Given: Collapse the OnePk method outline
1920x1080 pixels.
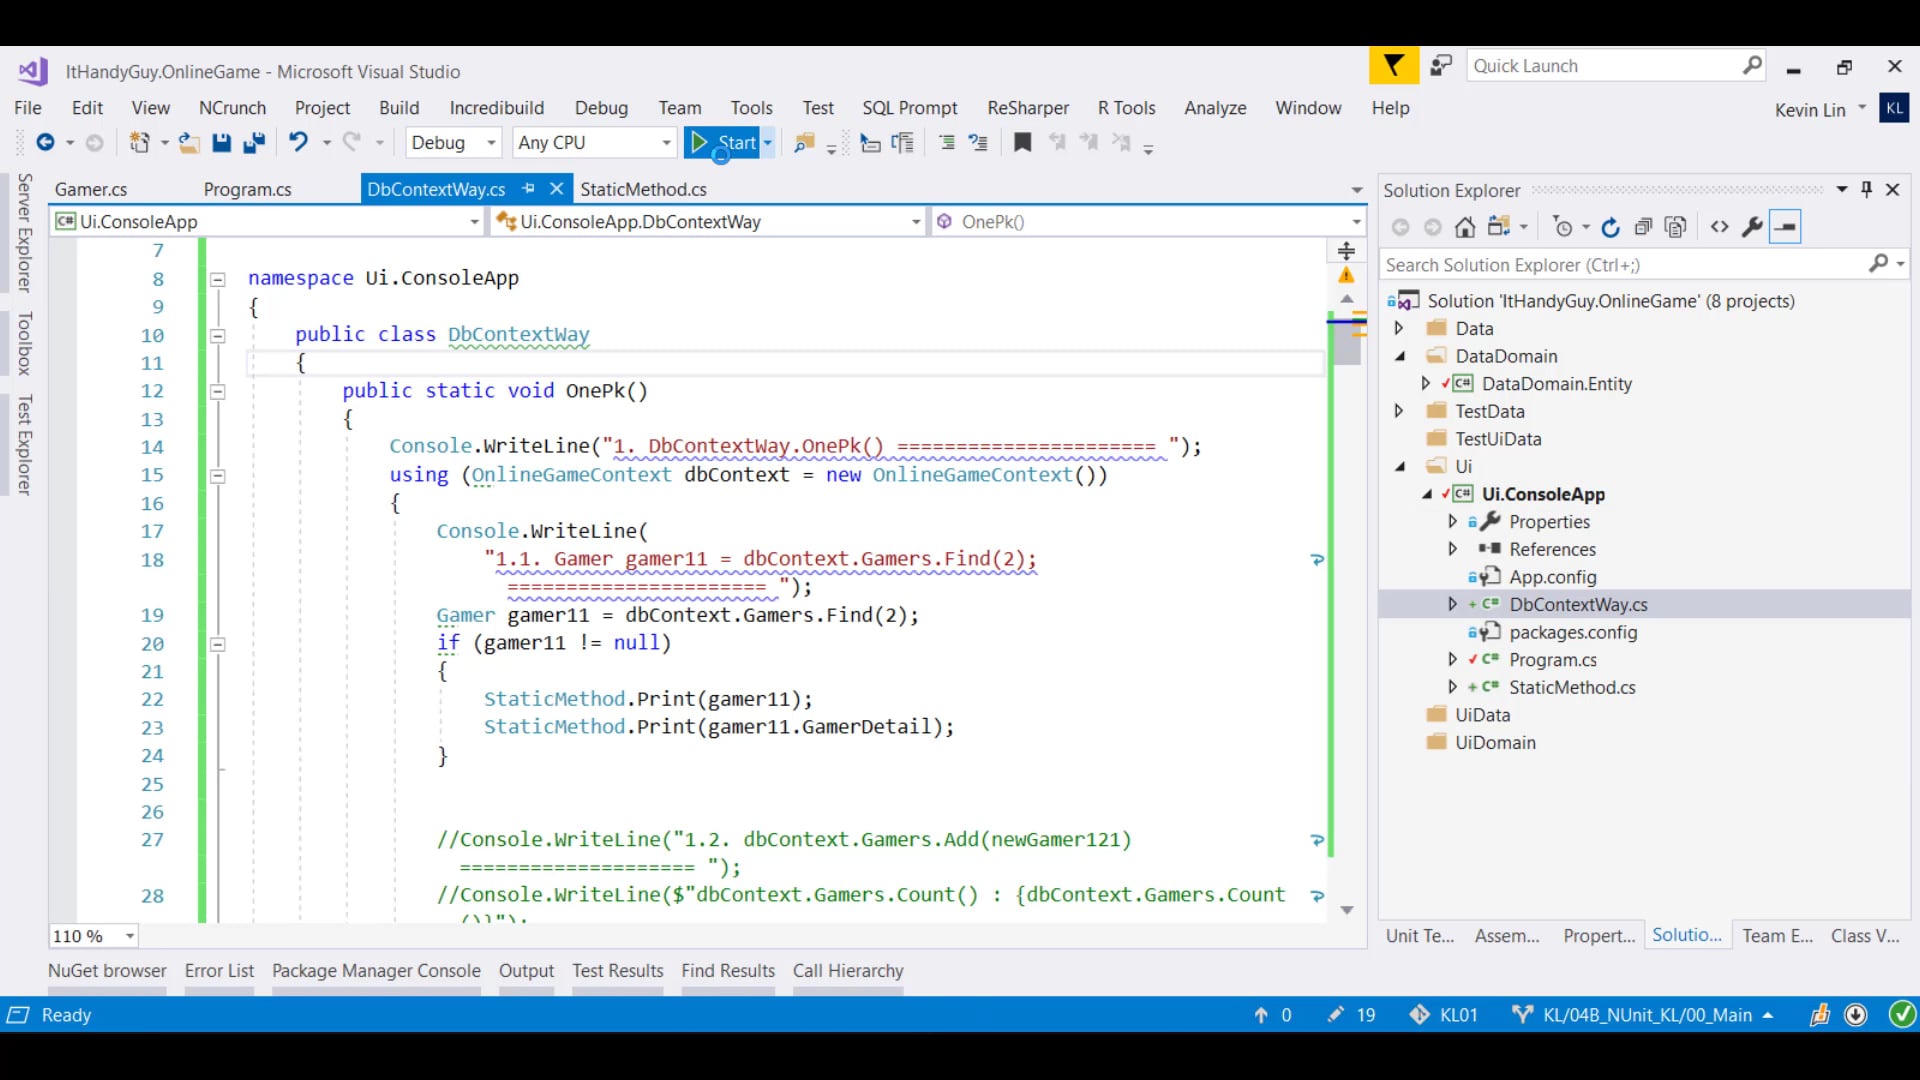Looking at the screenshot, I should [x=217, y=391].
